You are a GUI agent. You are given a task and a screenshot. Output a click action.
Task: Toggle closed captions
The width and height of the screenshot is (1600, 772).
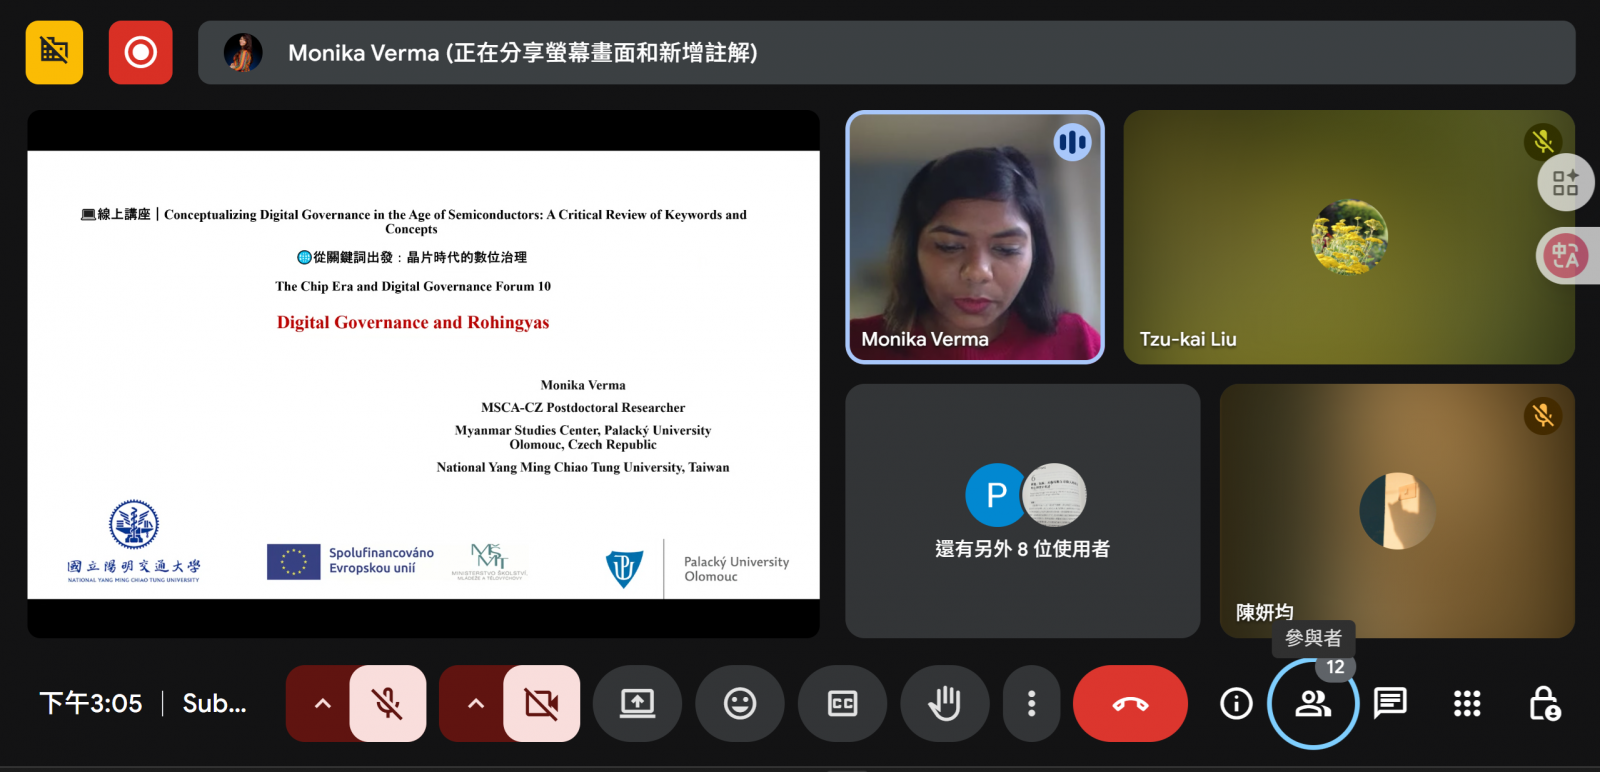click(x=842, y=704)
